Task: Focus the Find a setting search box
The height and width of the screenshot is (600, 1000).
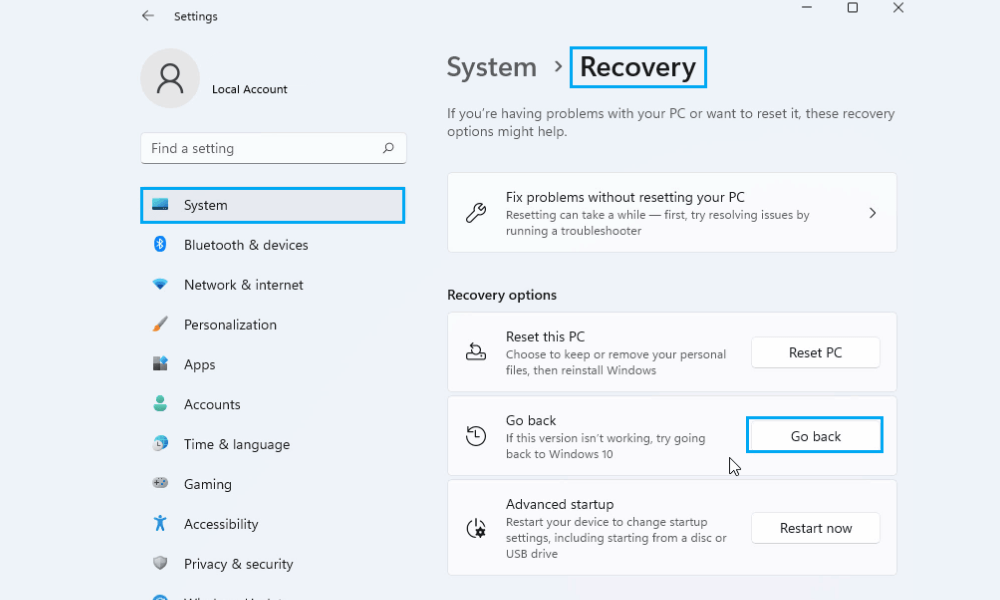Action: click(262, 148)
